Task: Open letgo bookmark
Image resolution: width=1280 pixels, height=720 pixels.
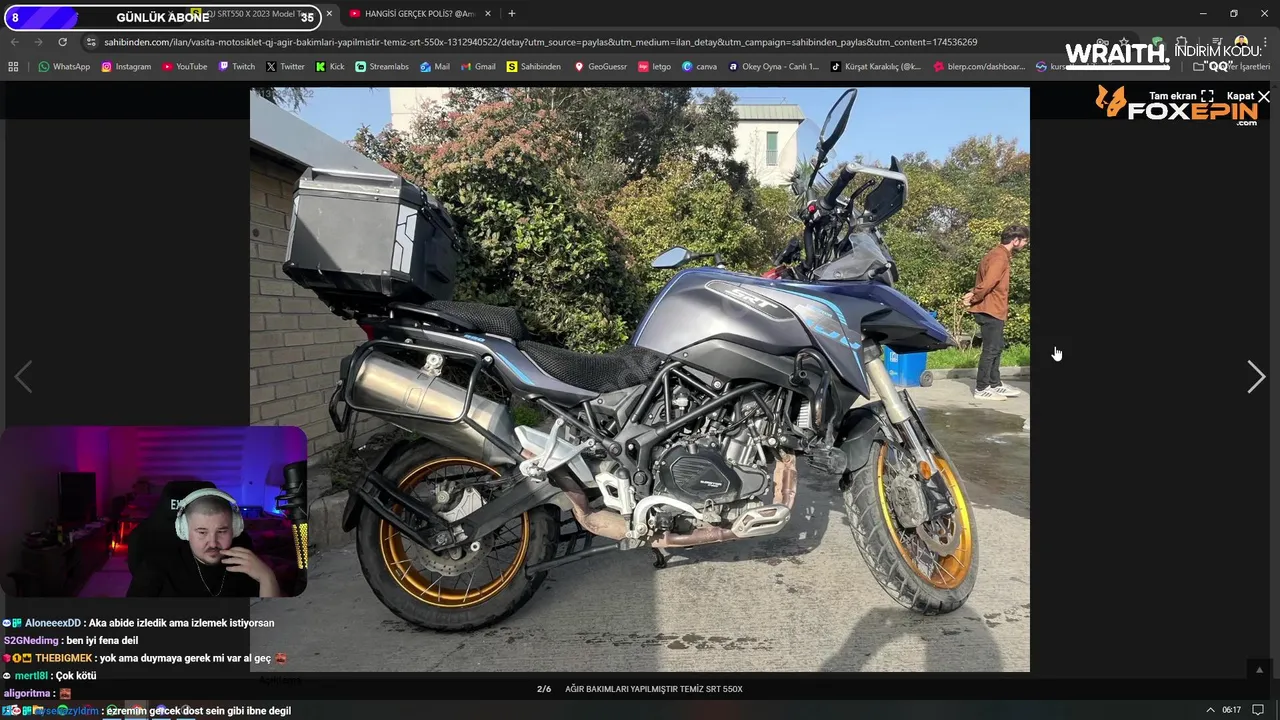Action: (655, 66)
